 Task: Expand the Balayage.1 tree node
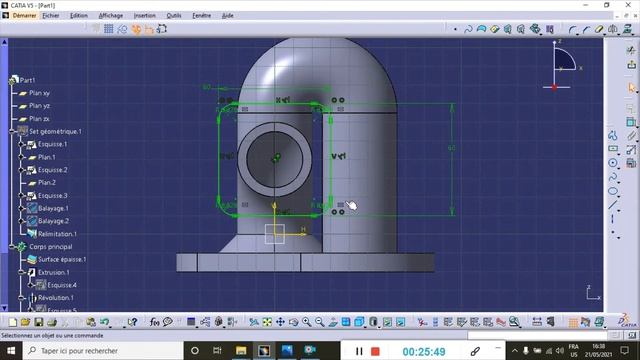coord(21,208)
